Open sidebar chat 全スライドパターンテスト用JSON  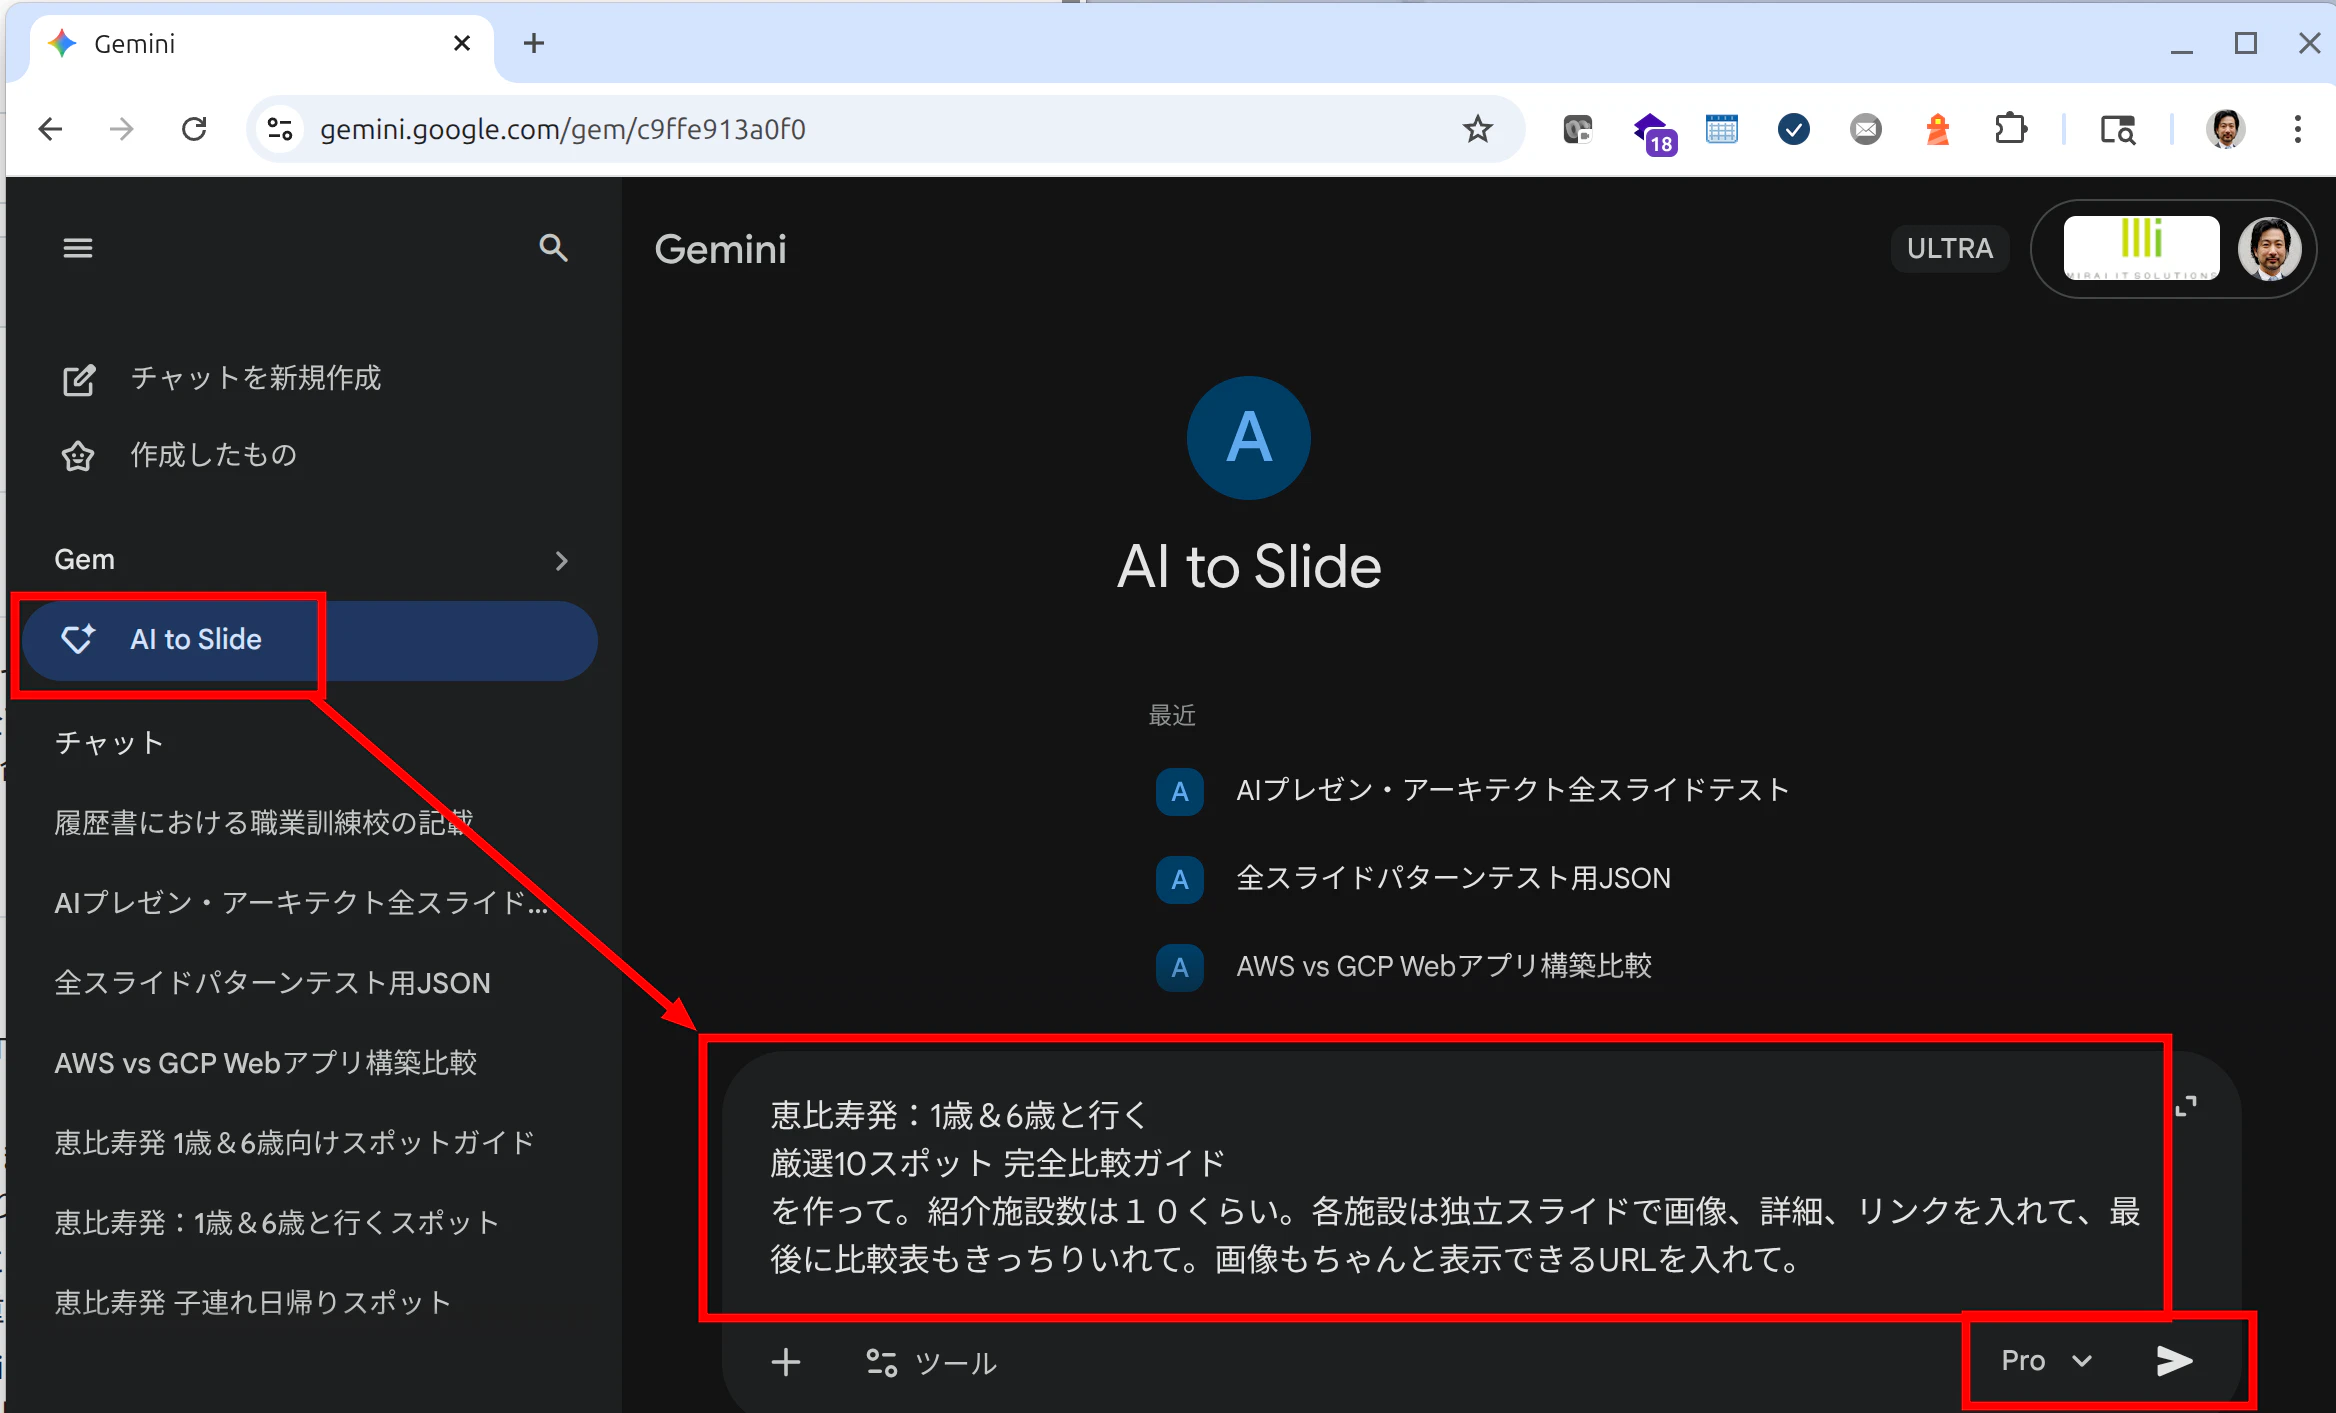(272, 982)
